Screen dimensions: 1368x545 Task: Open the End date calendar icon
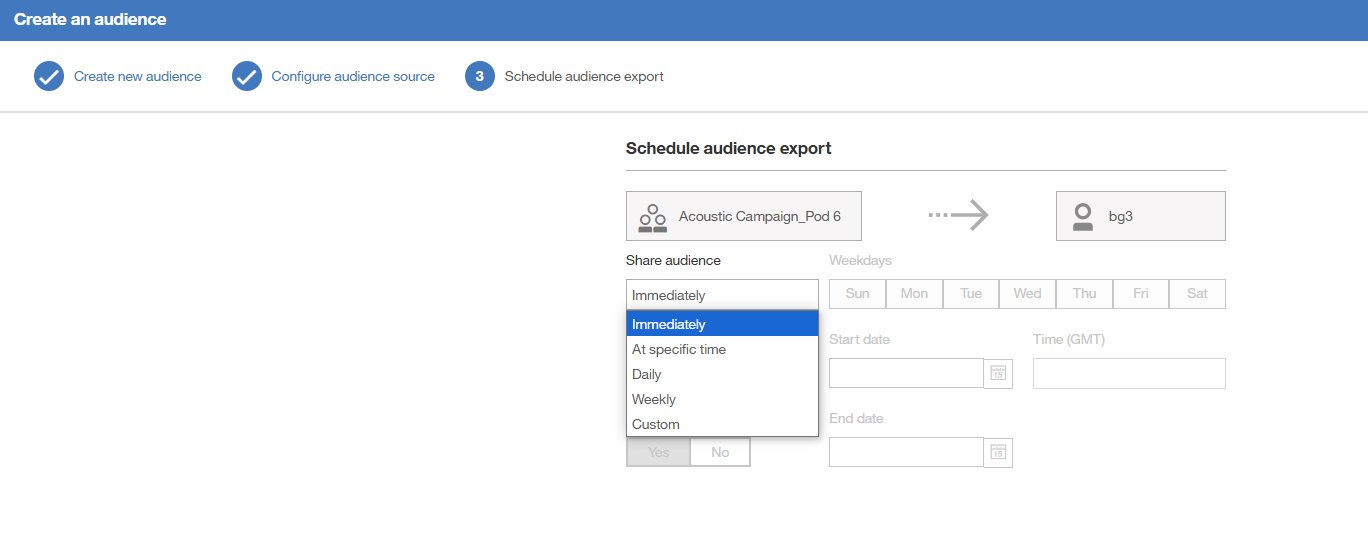click(x=998, y=452)
